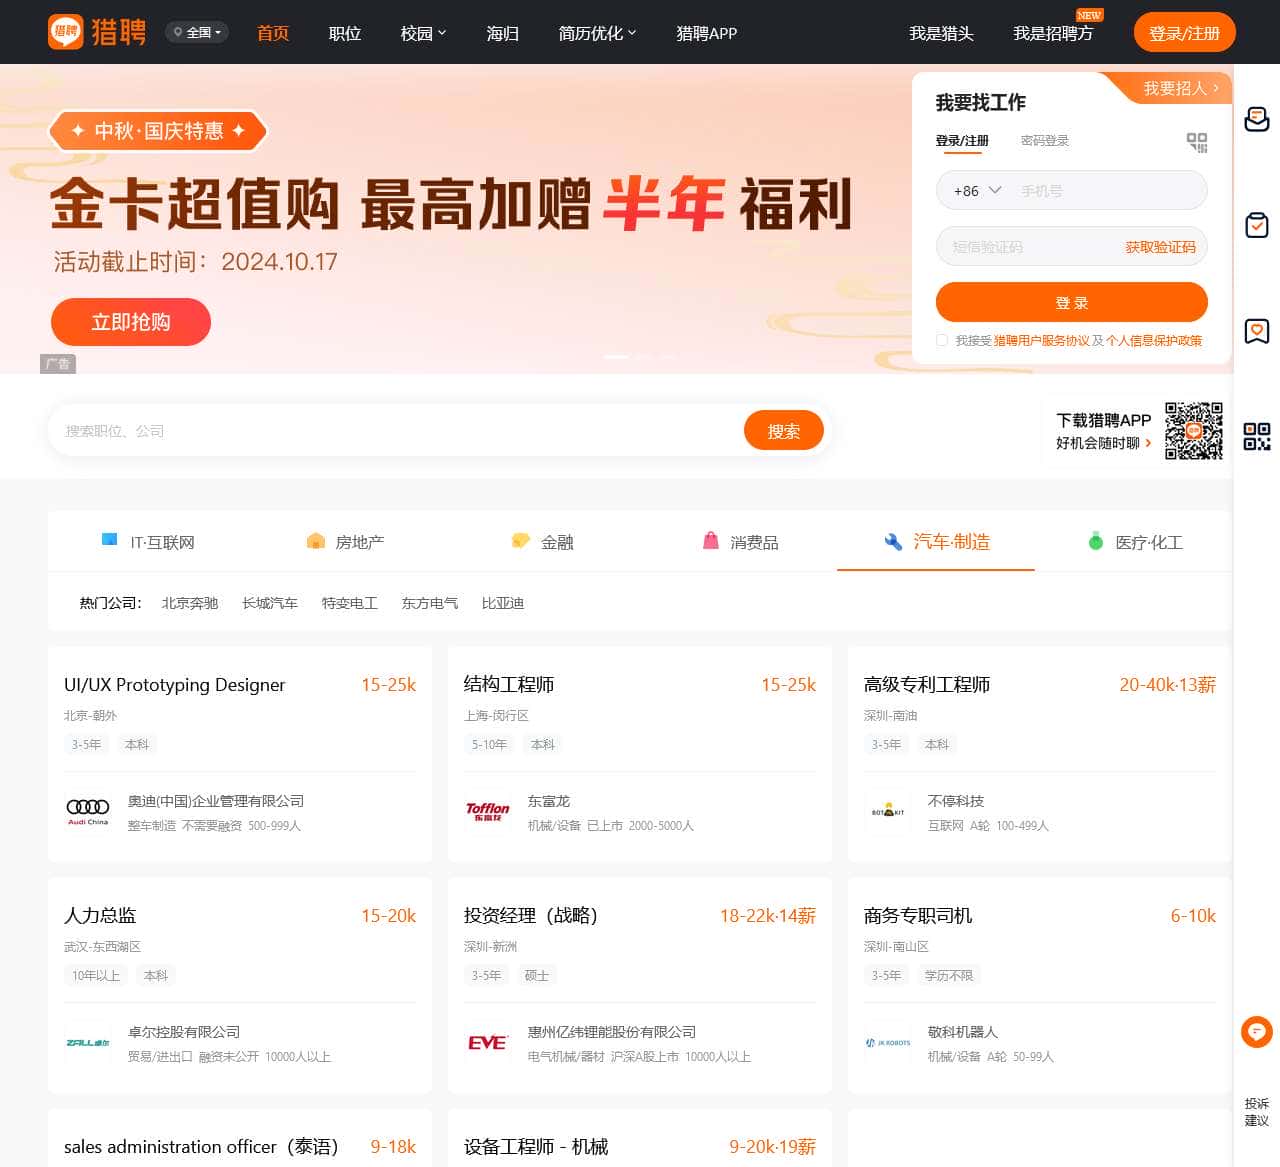Click the chat message sidebar icon

[1257, 119]
